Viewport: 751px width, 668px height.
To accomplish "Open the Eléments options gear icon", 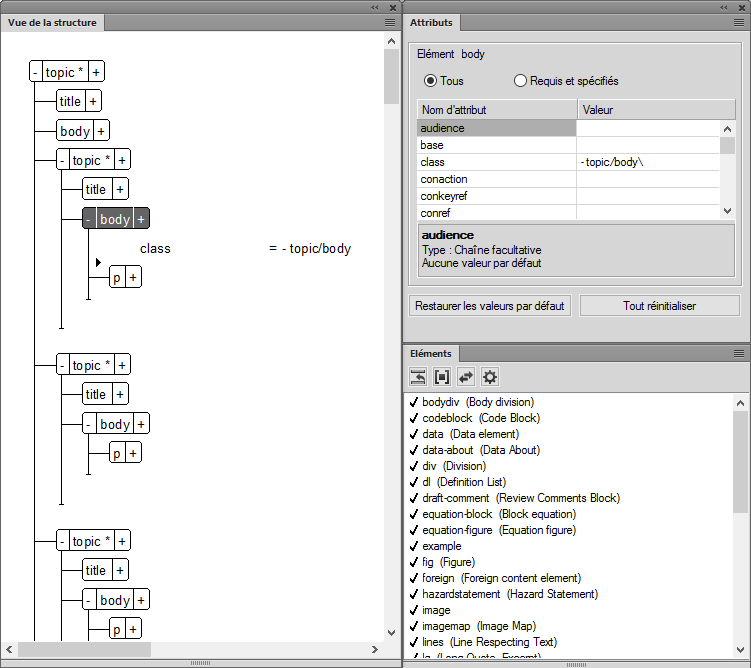I will [490, 377].
